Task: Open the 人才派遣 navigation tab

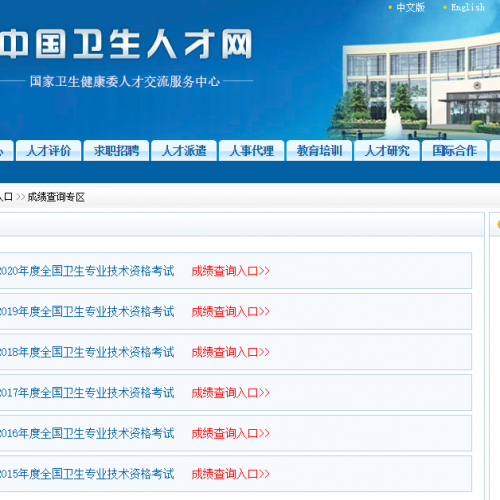Action: point(184,151)
